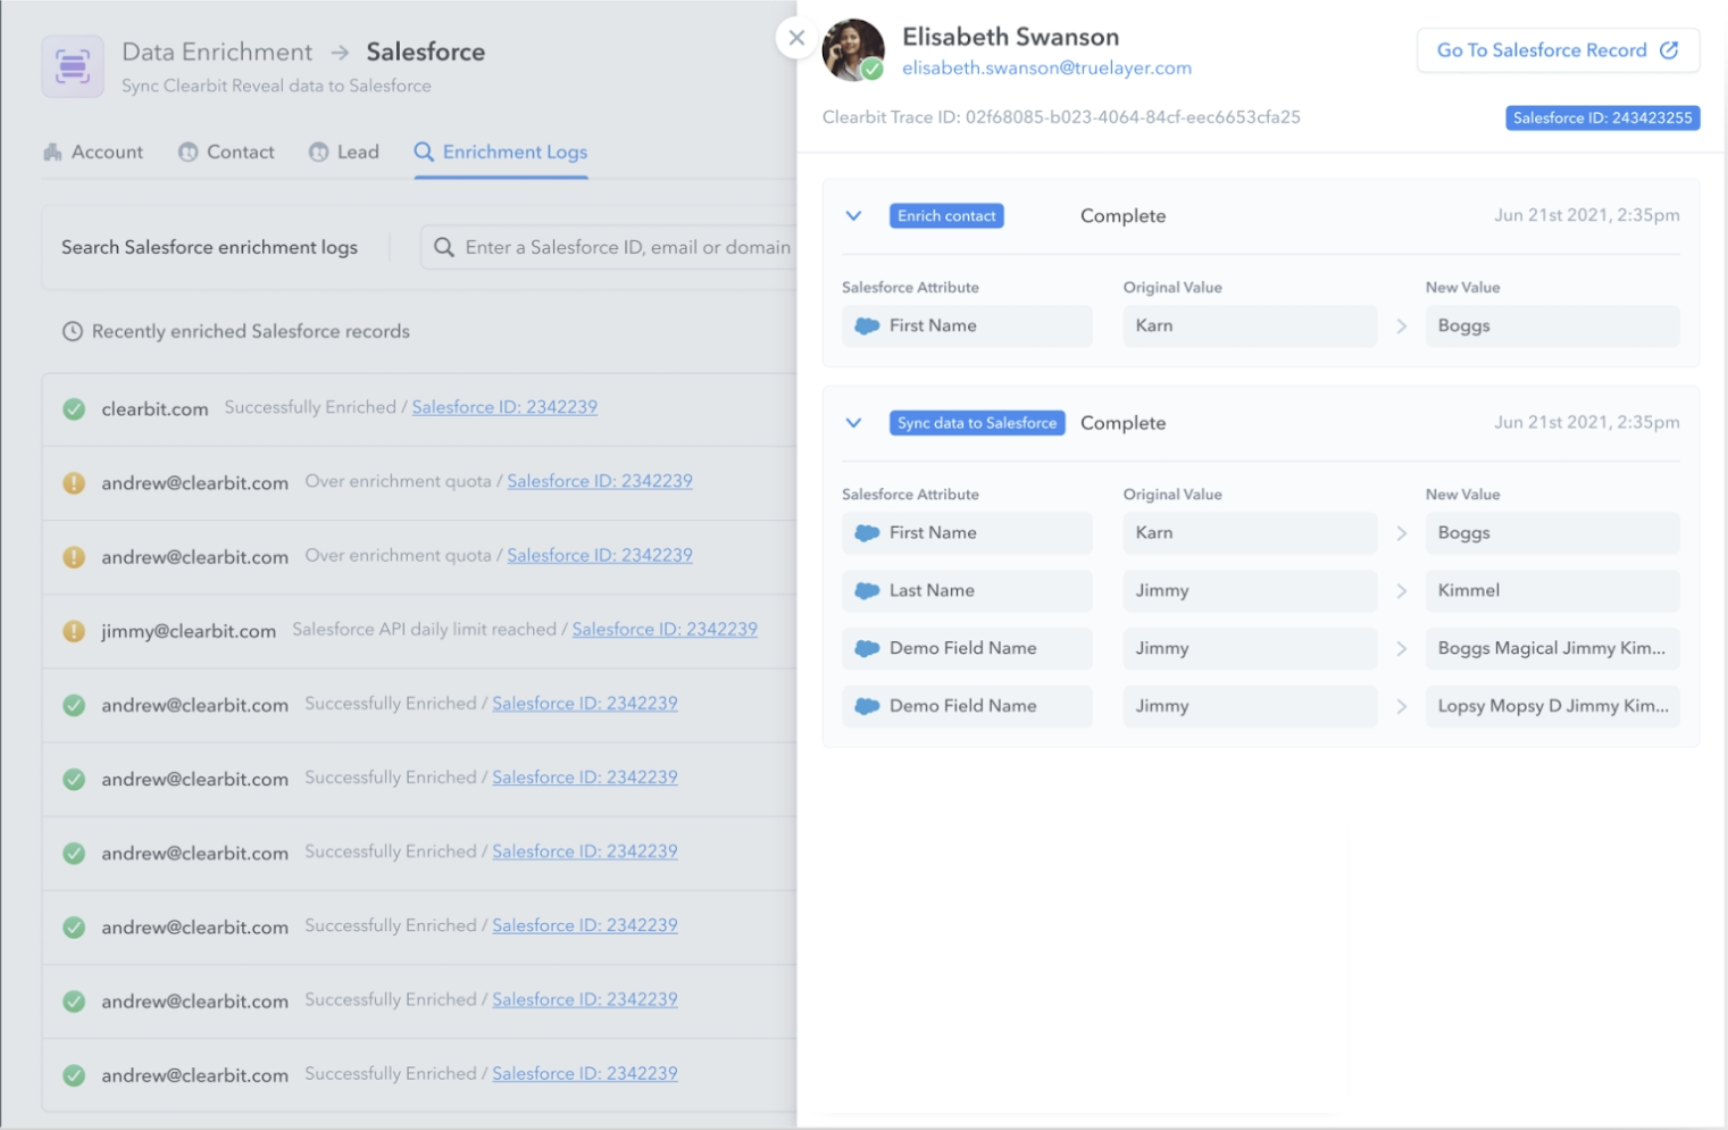Click the external link icon in Go To Salesforce Record
Viewport: 1728px width, 1130px height.
click(x=1669, y=50)
